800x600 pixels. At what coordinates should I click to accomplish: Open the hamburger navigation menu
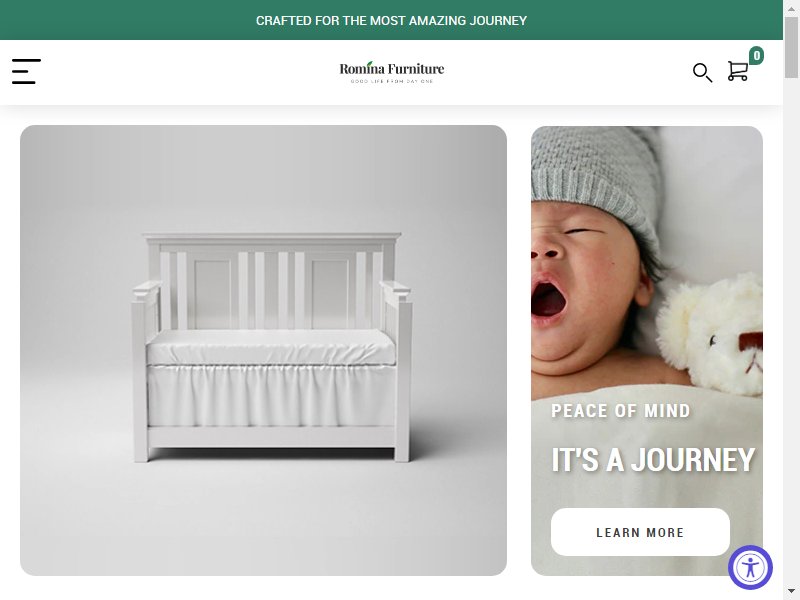(x=26, y=71)
